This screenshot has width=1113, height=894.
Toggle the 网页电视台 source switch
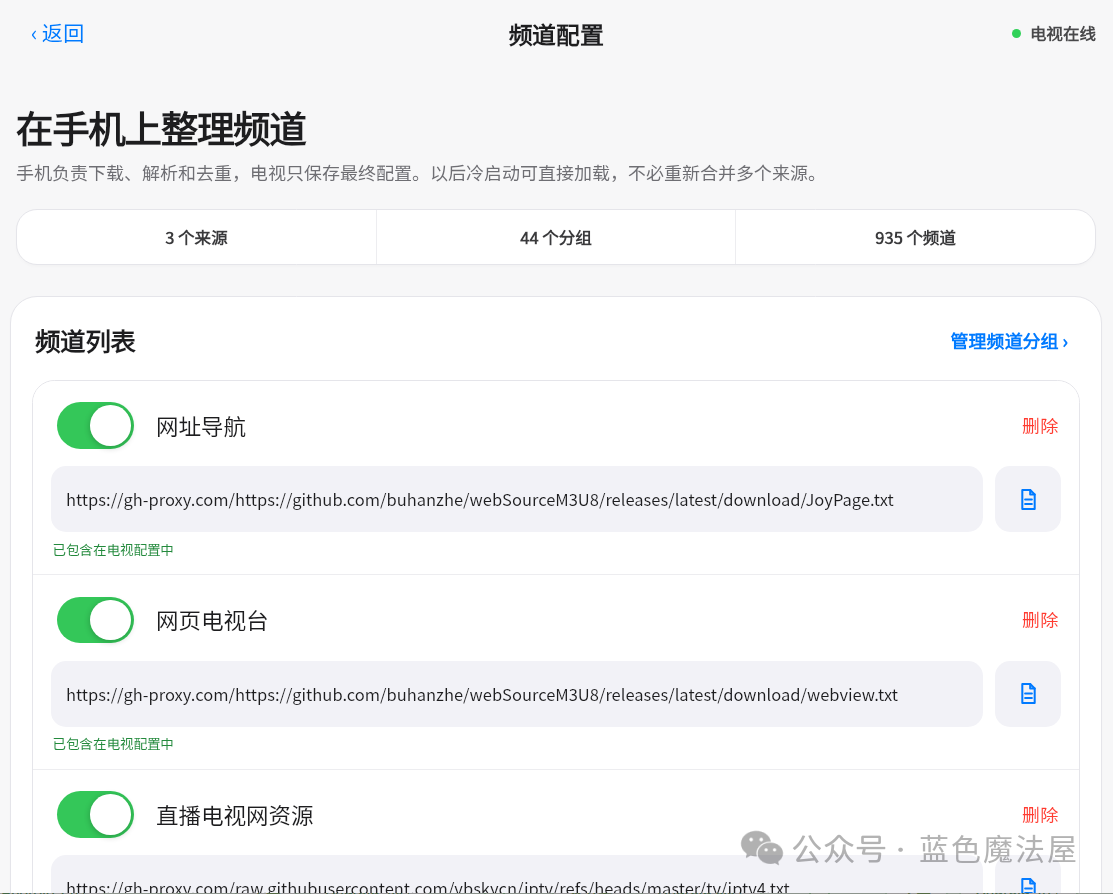(x=95, y=620)
